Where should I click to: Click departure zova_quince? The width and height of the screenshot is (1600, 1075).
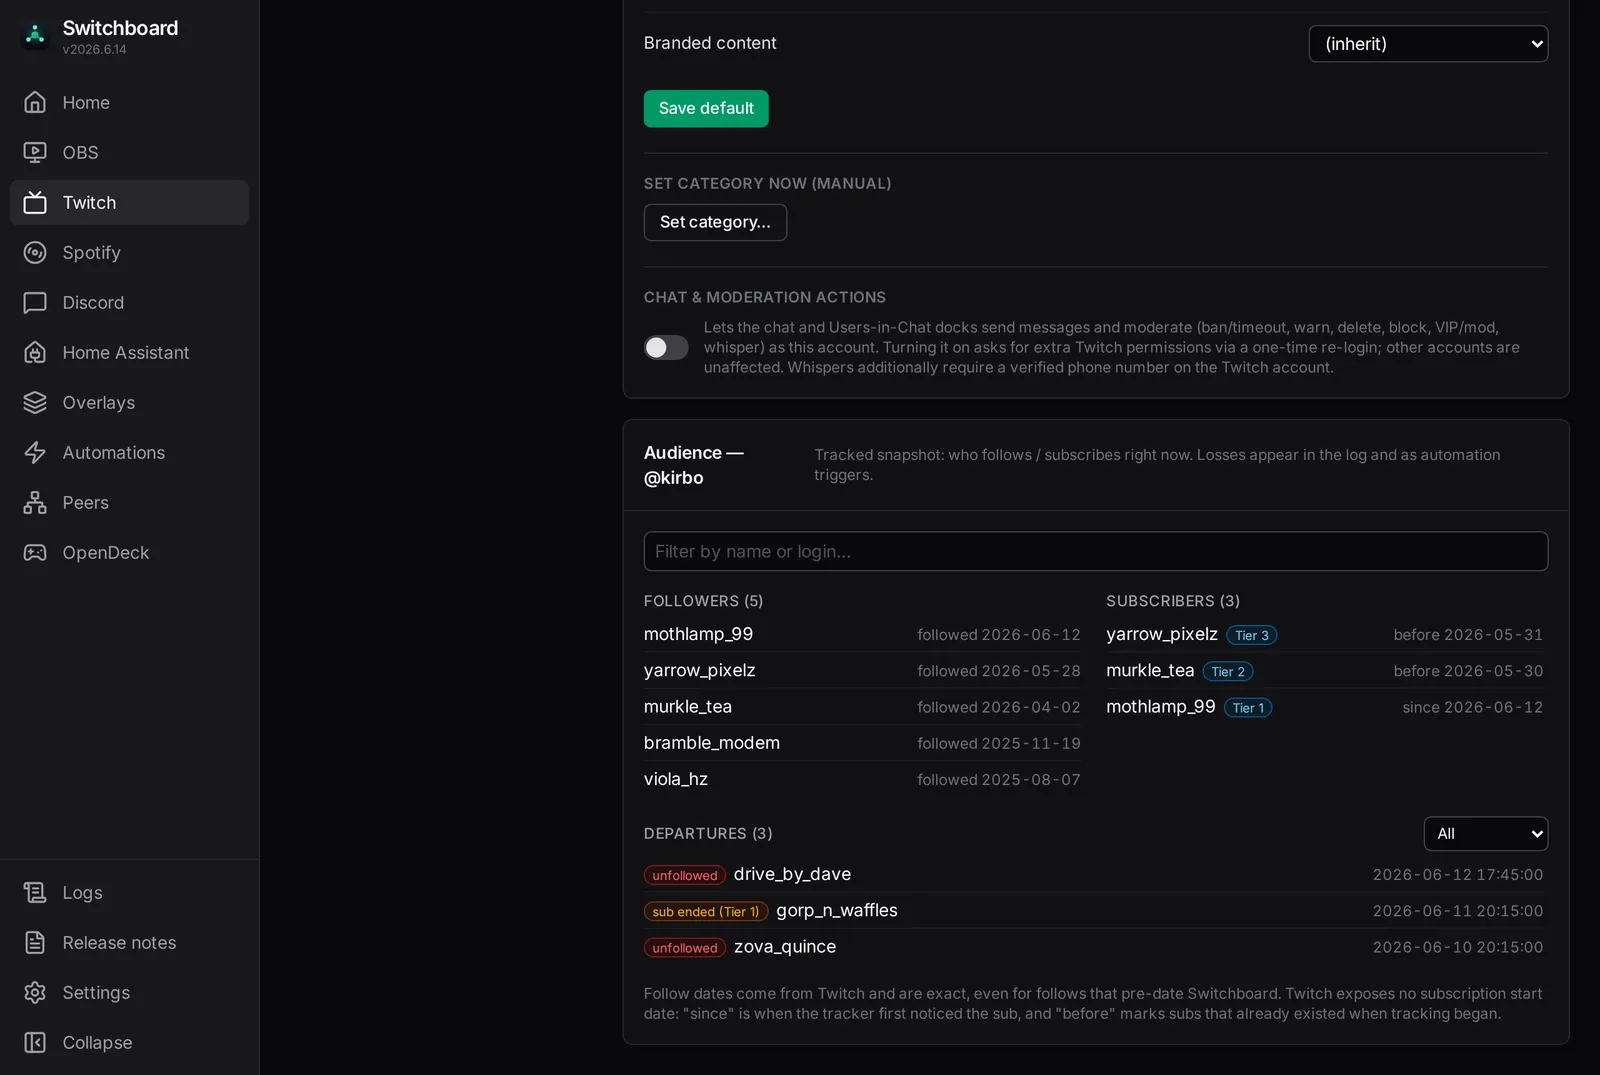(785, 946)
